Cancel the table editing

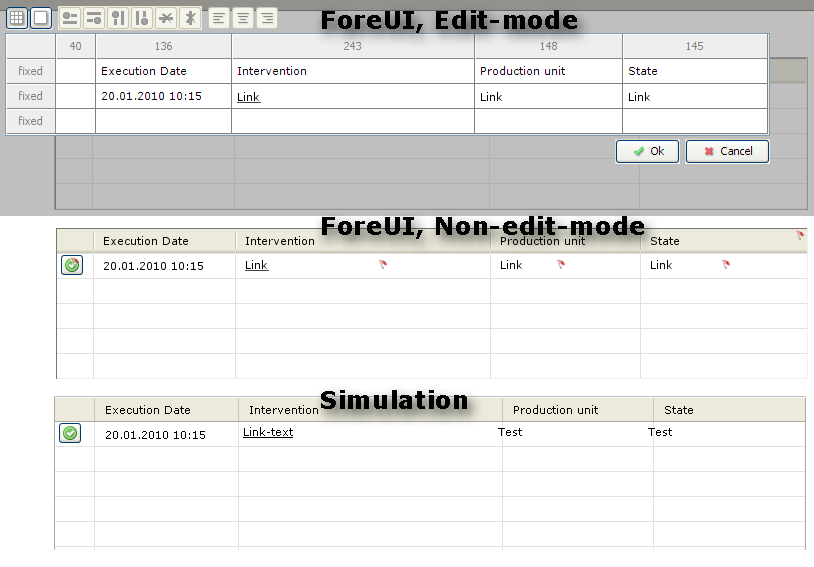click(x=727, y=151)
